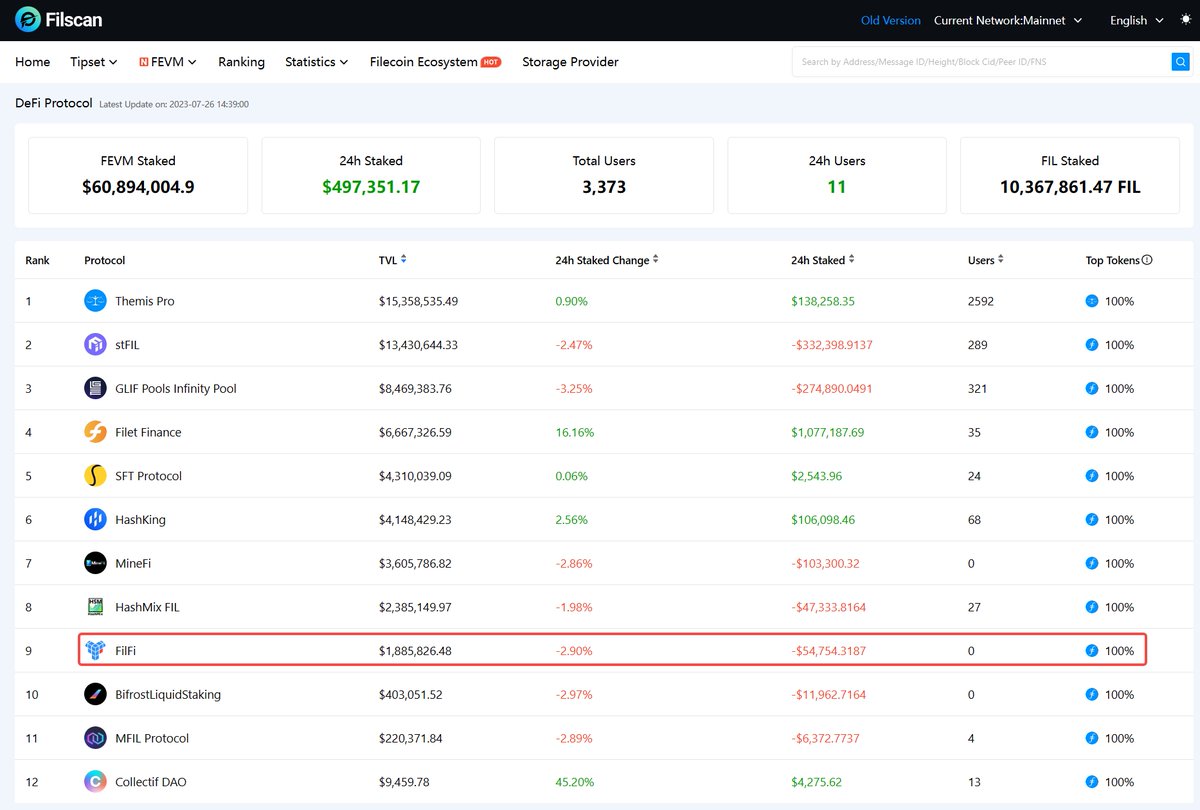Click the blue search magnifier button

pyautogui.click(x=1180, y=62)
